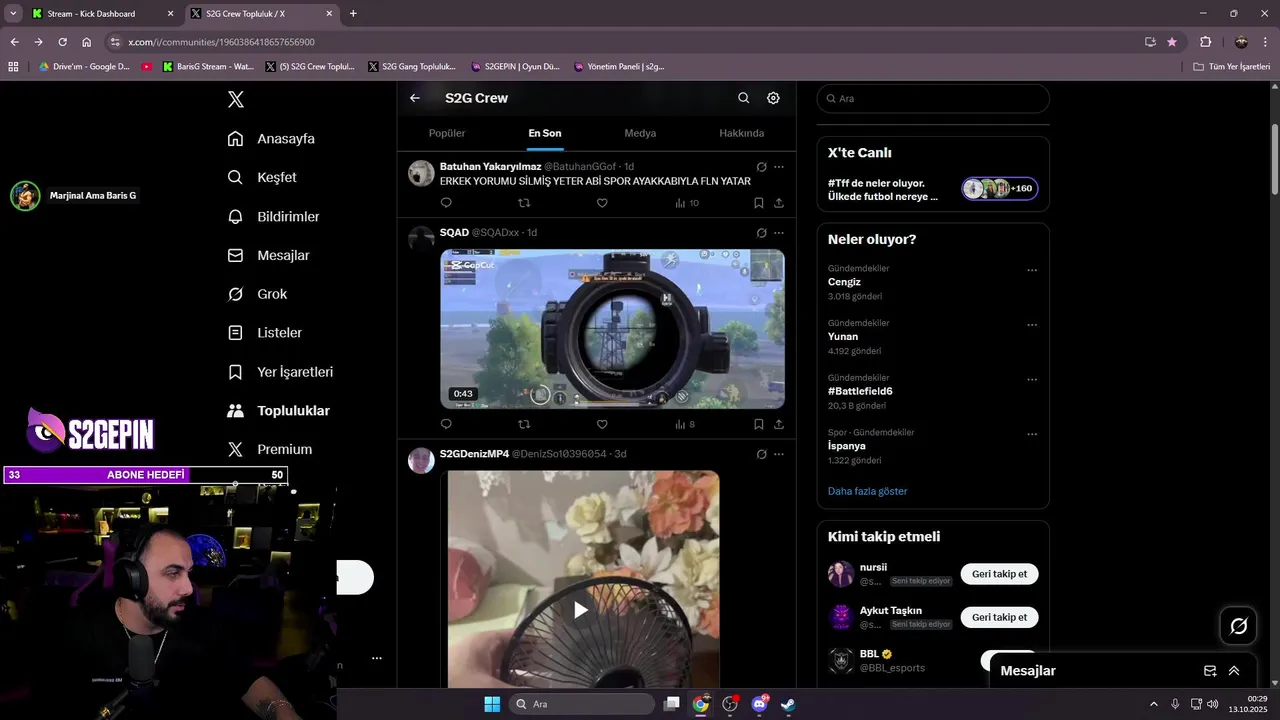Repost Batuhan Yakaryılmaz's post

pos(524,203)
